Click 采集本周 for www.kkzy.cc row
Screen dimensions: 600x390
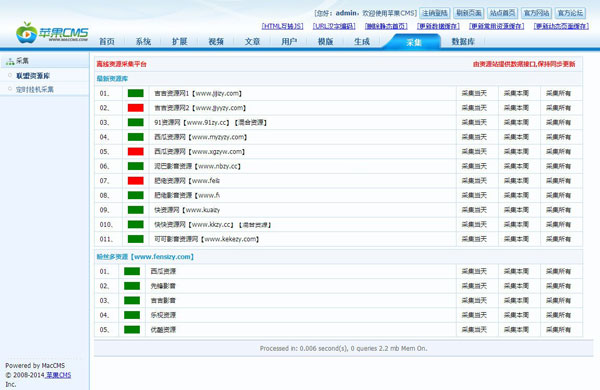tap(516, 225)
